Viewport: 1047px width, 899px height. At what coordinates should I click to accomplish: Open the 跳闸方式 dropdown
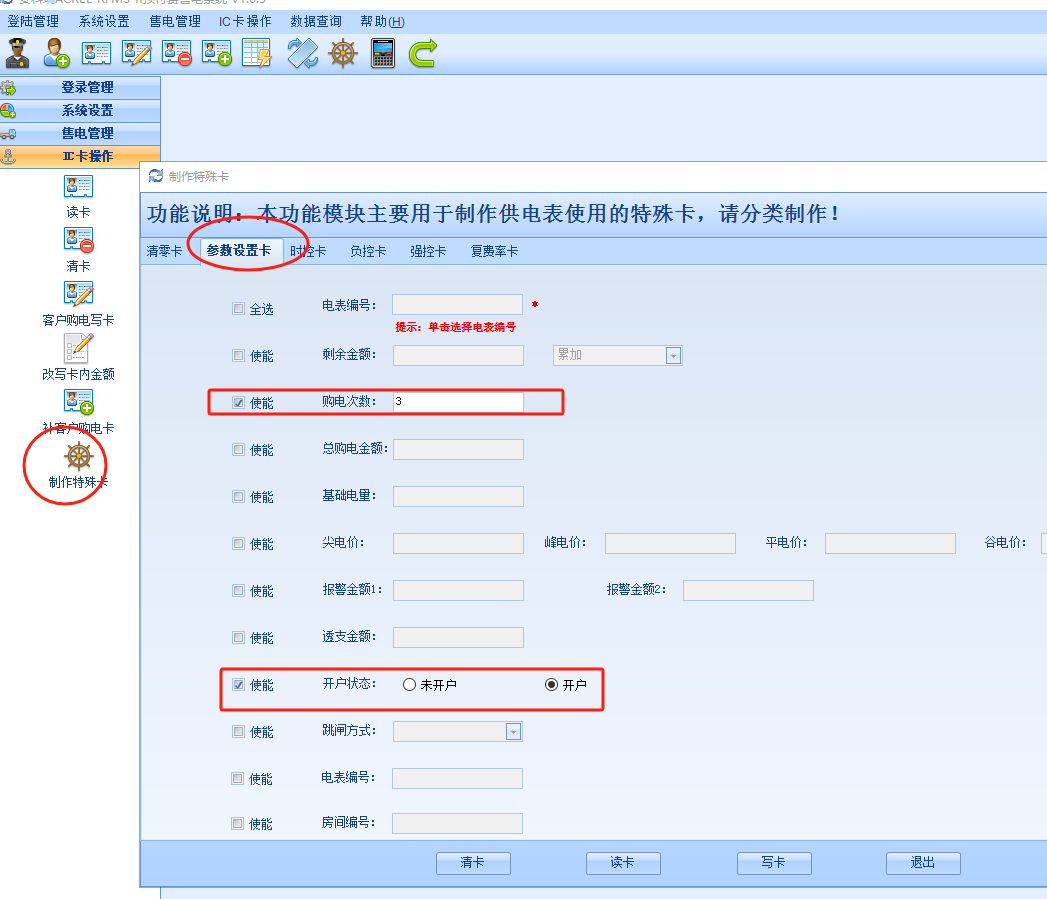(513, 731)
